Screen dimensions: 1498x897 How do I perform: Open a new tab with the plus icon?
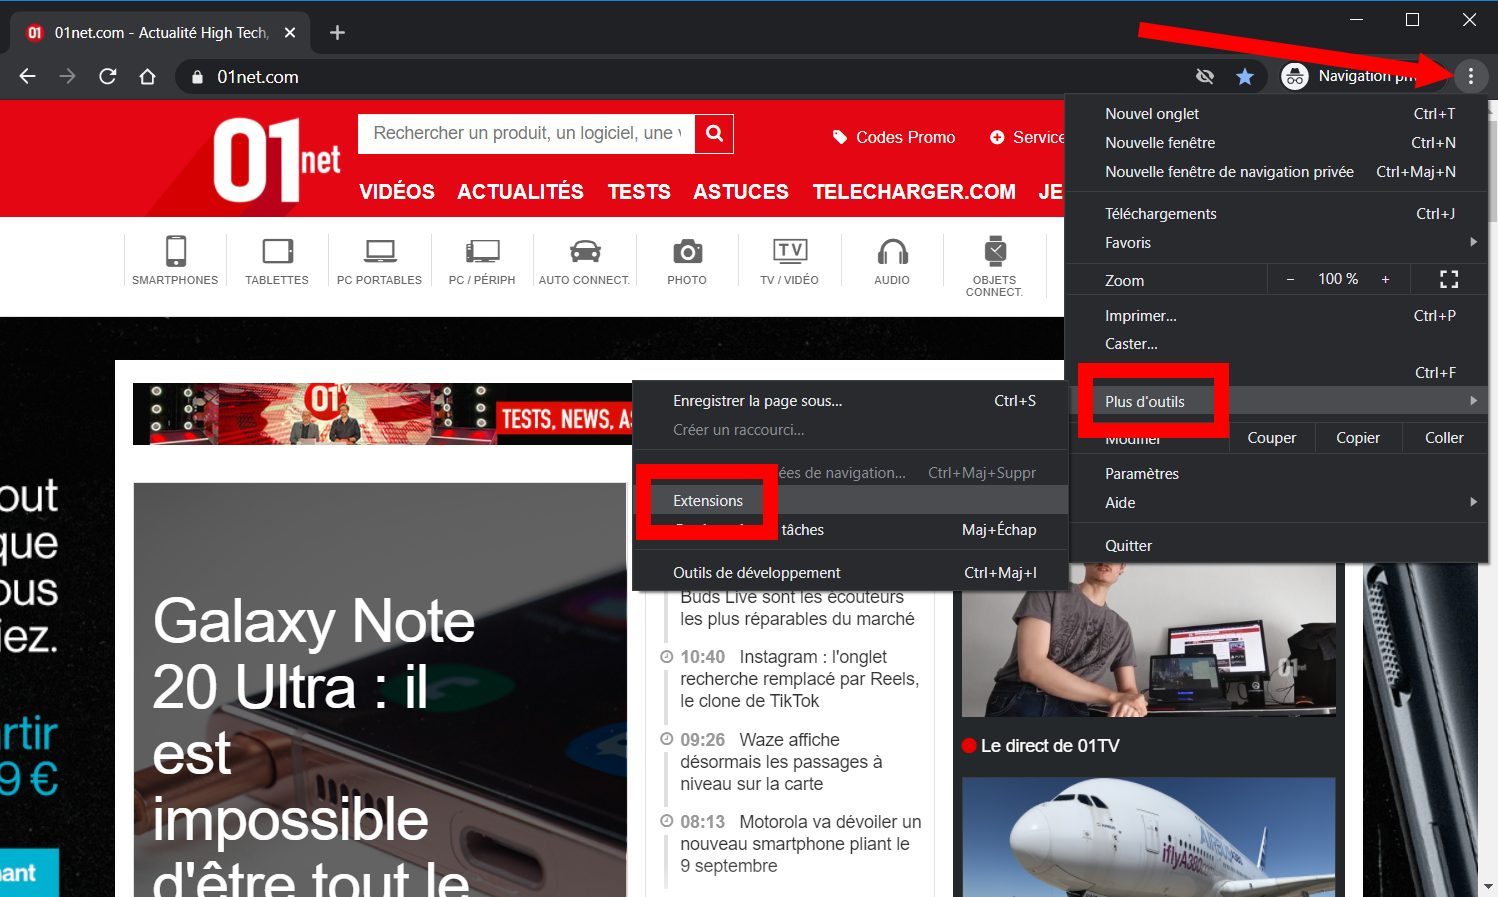coord(337,33)
